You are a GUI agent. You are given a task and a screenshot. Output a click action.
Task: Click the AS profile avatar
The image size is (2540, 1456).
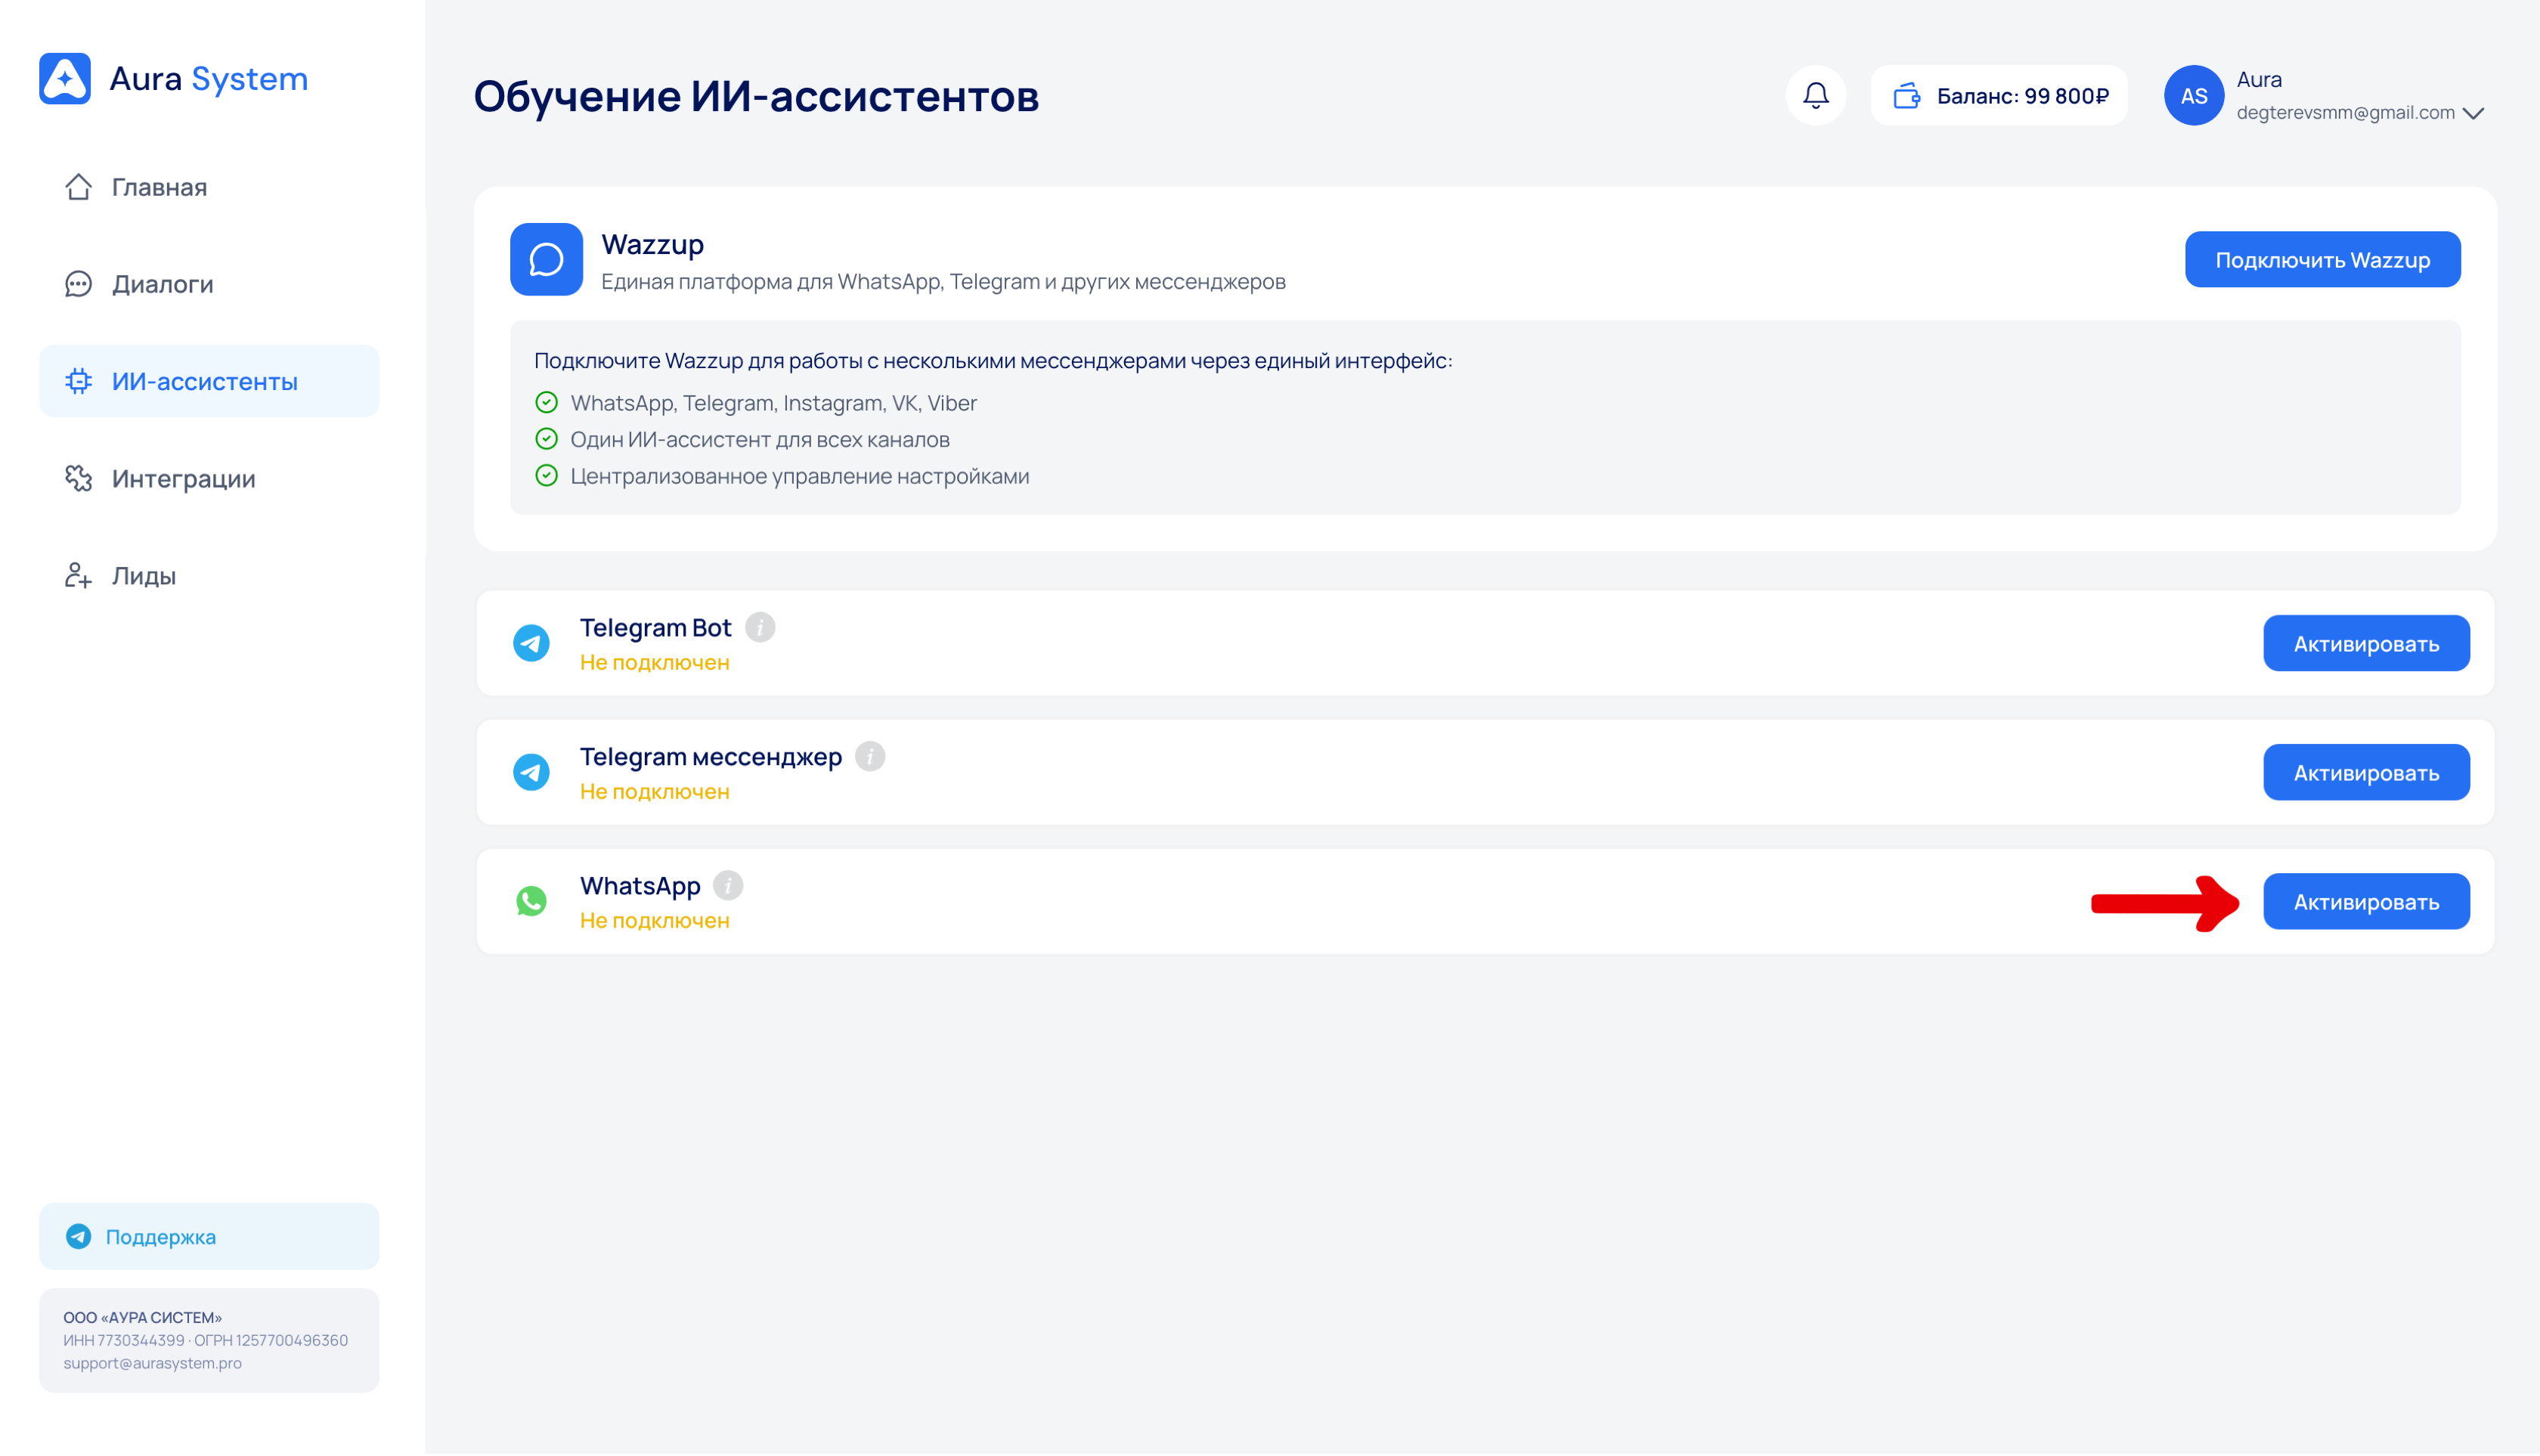pos(2193,96)
